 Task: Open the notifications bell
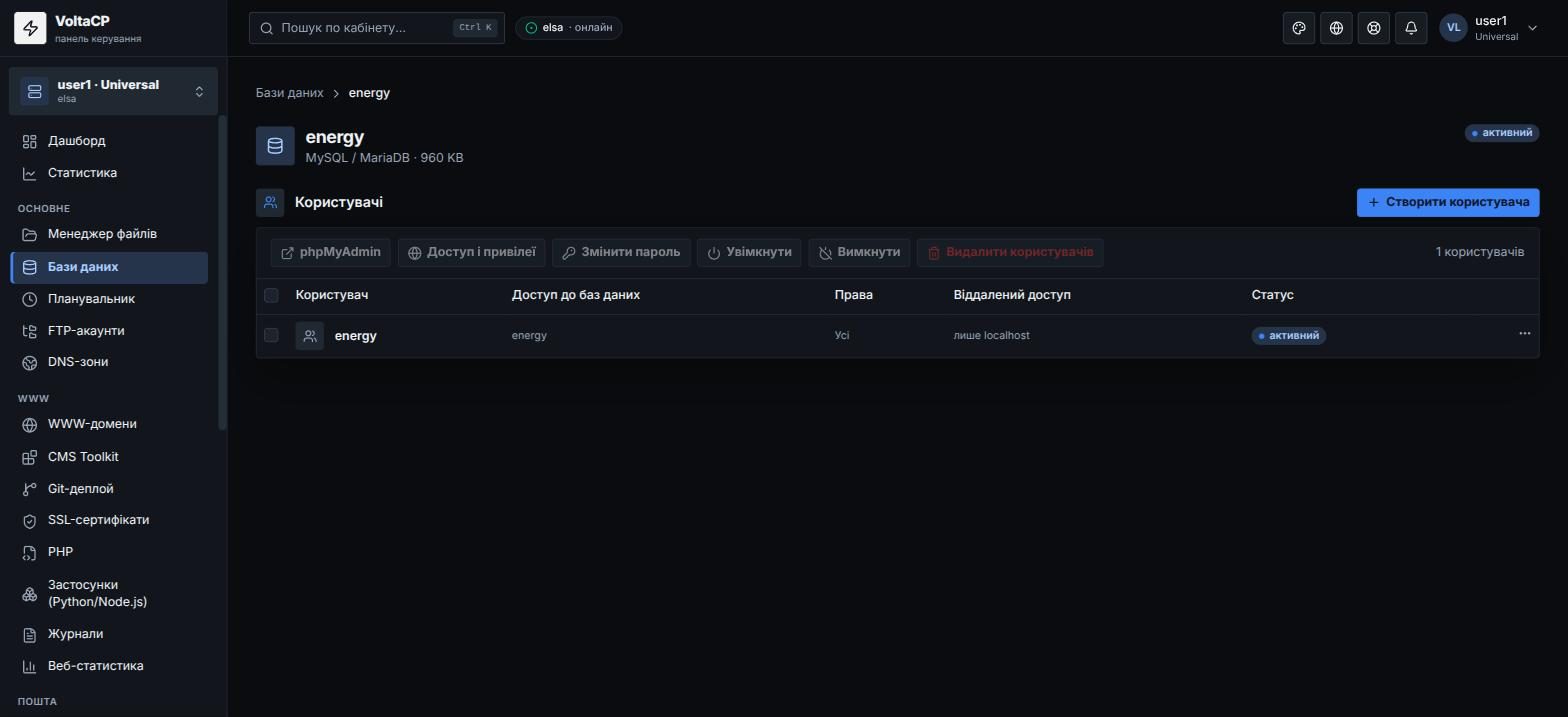(x=1411, y=28)
